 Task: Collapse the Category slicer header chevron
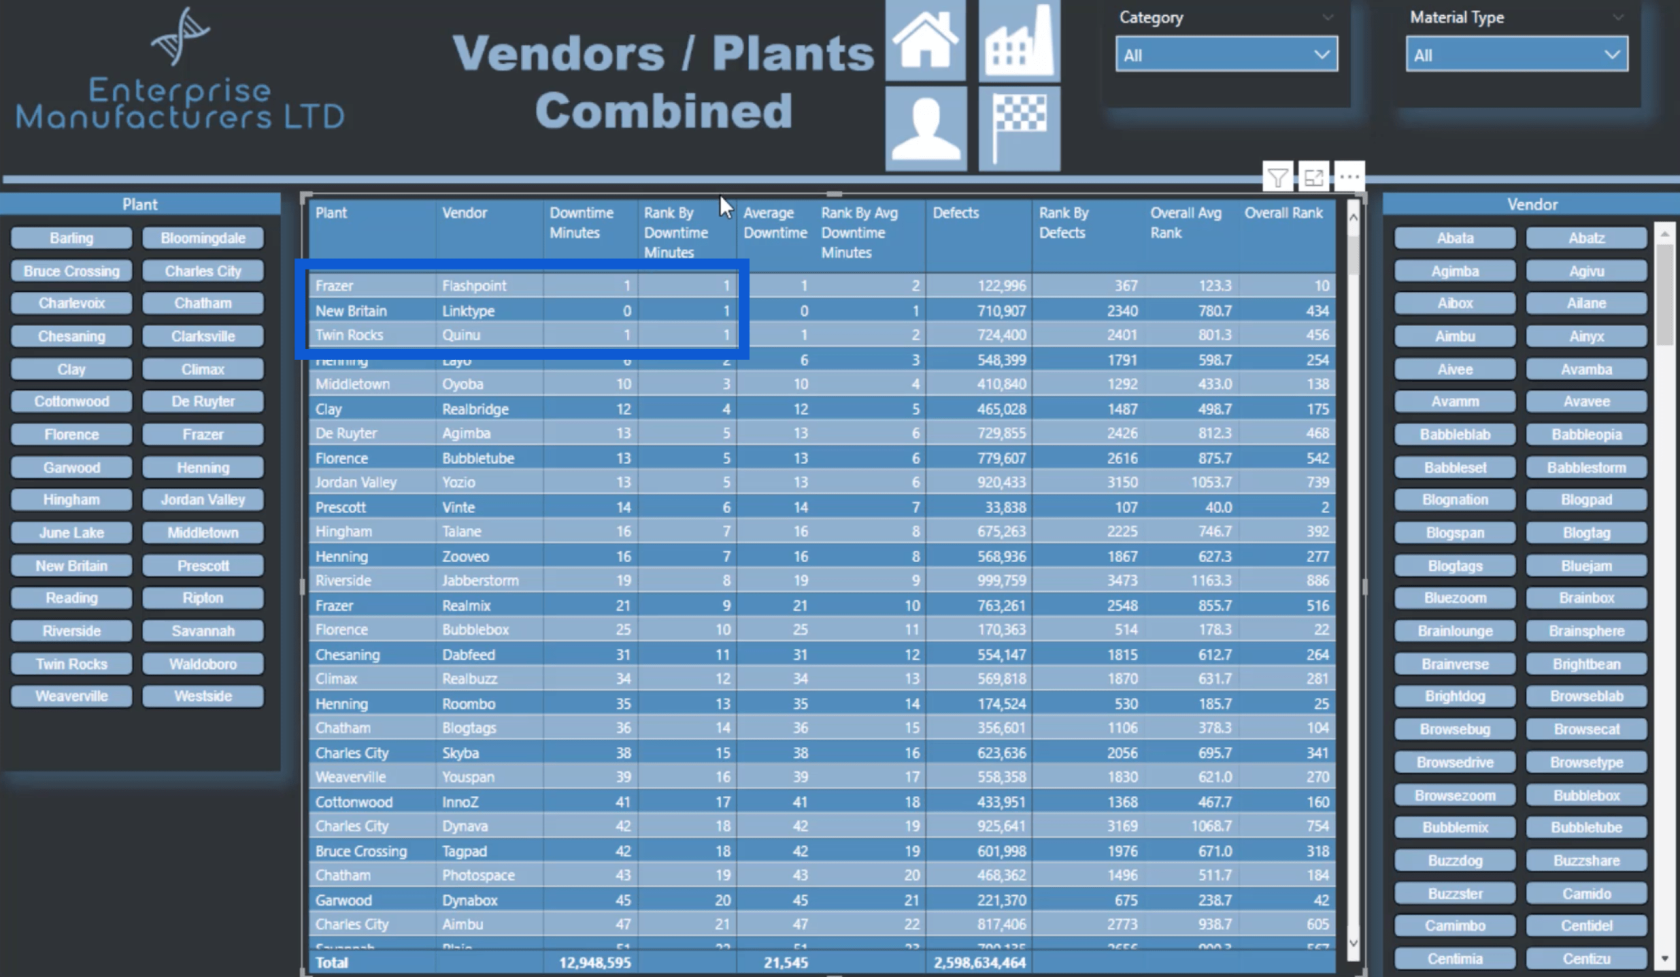[x=1327, y=17]
